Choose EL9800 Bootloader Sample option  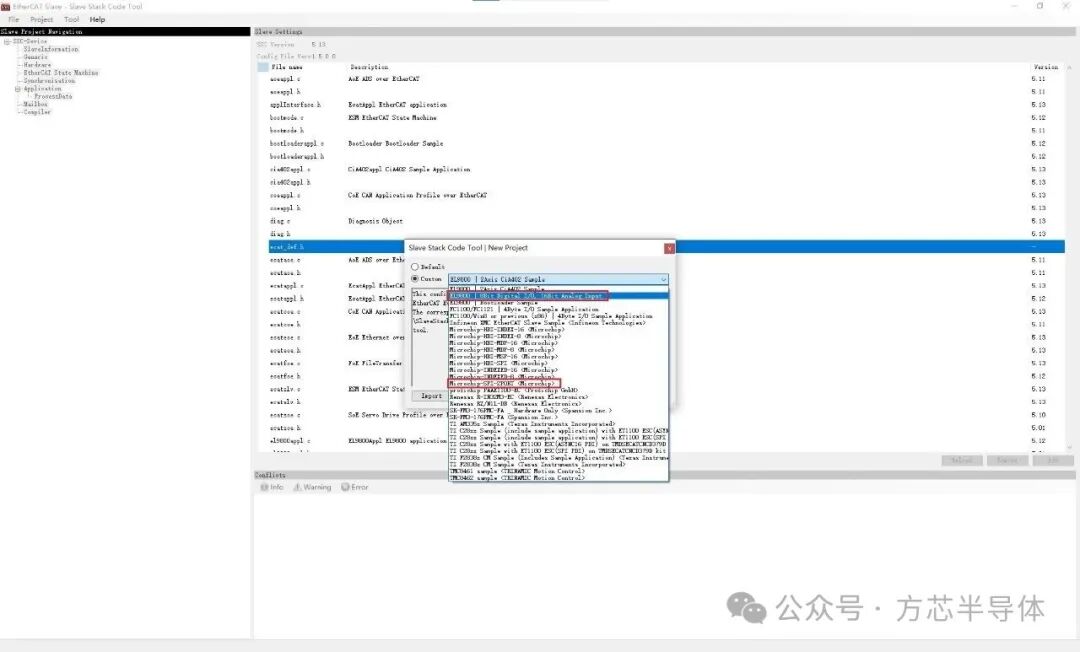[x=558, y=302]
